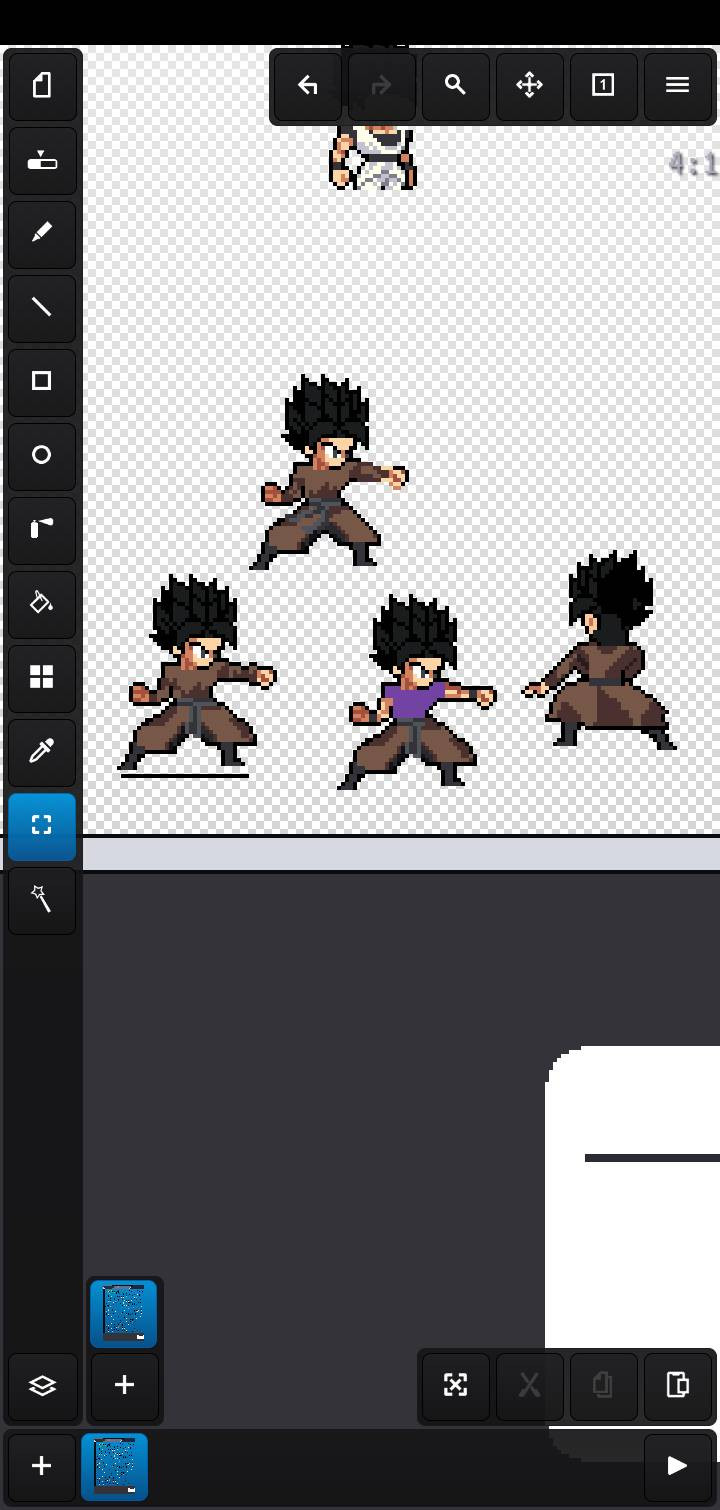Add a new frame in timeline
The height and width of the screenshot is (1510, 720).
pyautogui.click(x=42, y=1467)
